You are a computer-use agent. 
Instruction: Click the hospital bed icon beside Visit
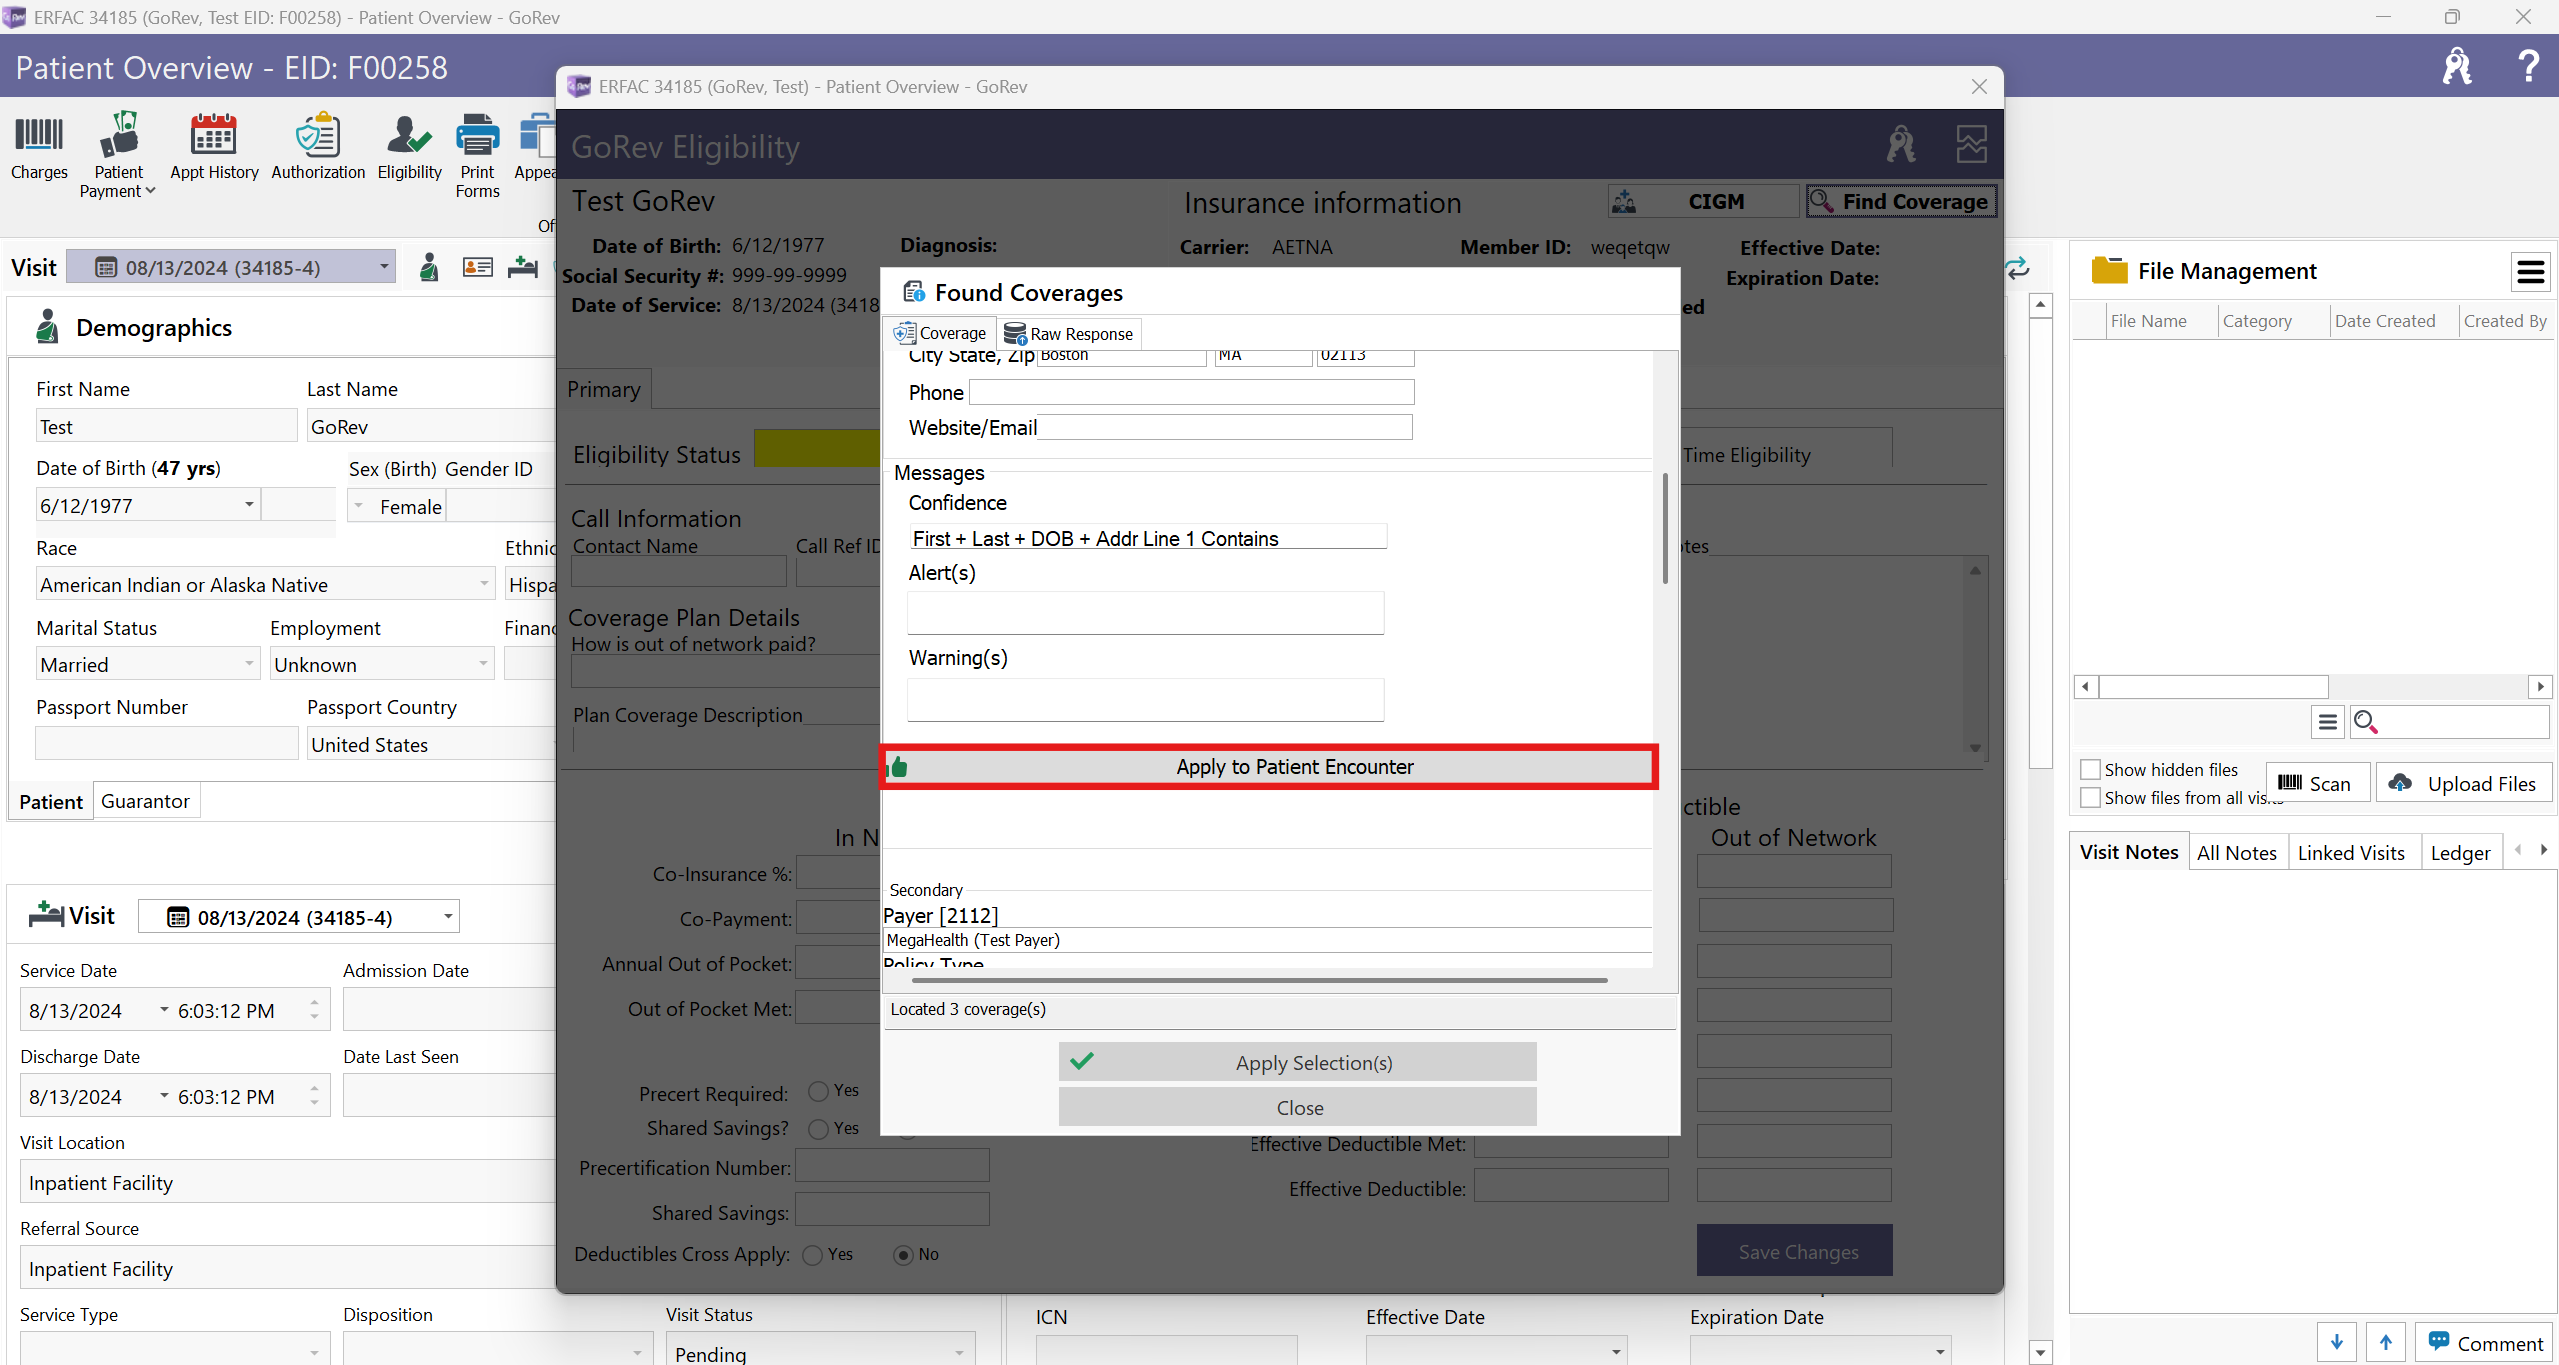click(x=522, y=267)
